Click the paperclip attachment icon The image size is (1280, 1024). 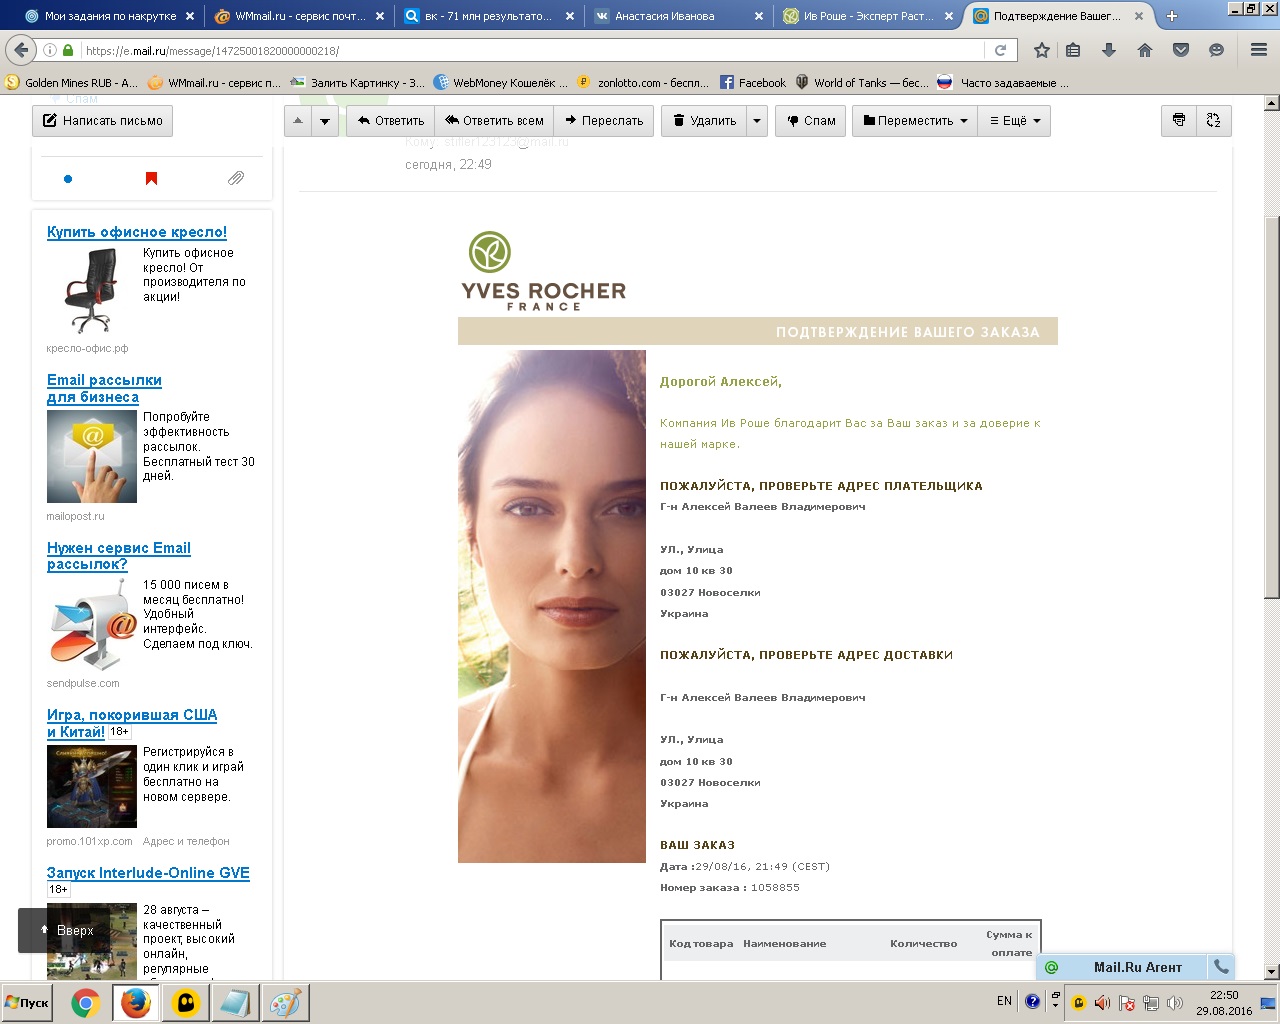(x=235, y=178)
